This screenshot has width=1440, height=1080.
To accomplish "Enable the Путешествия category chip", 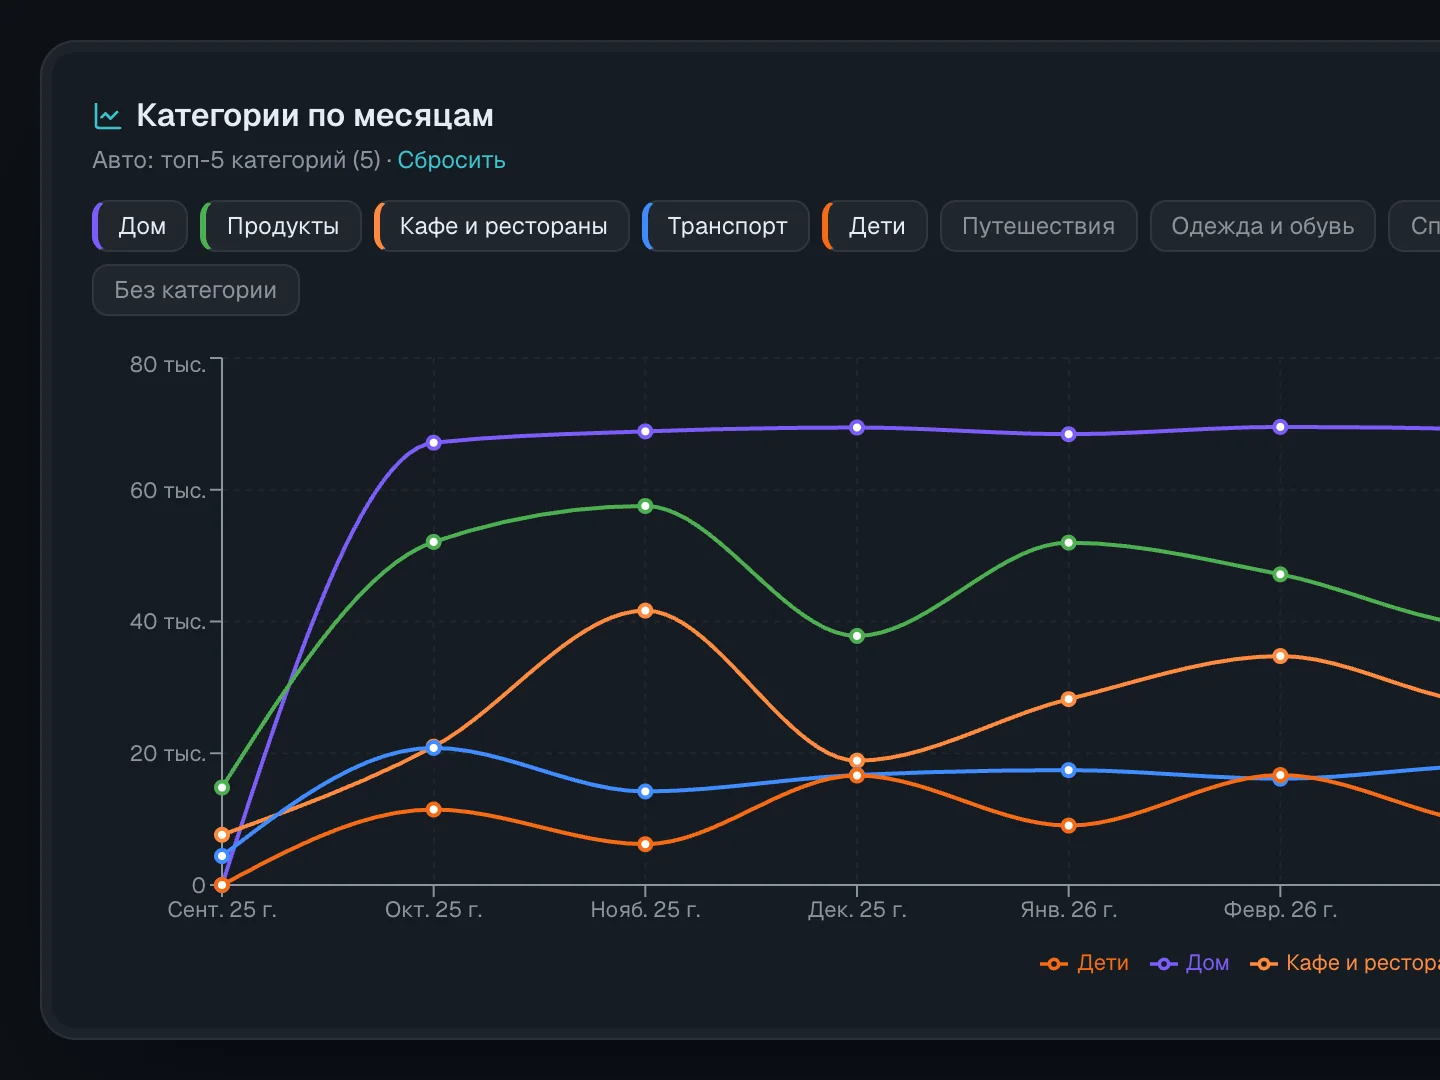I will 1039,226.
